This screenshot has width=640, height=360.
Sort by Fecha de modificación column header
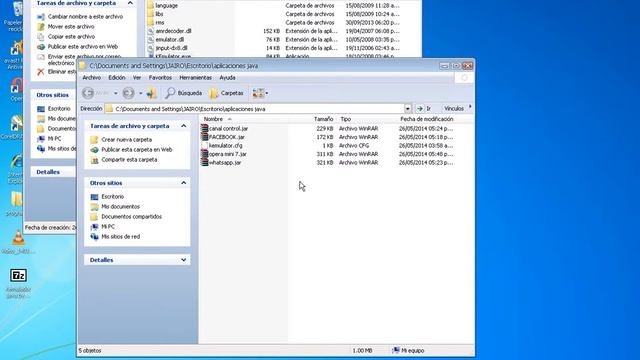click(427, 119)
